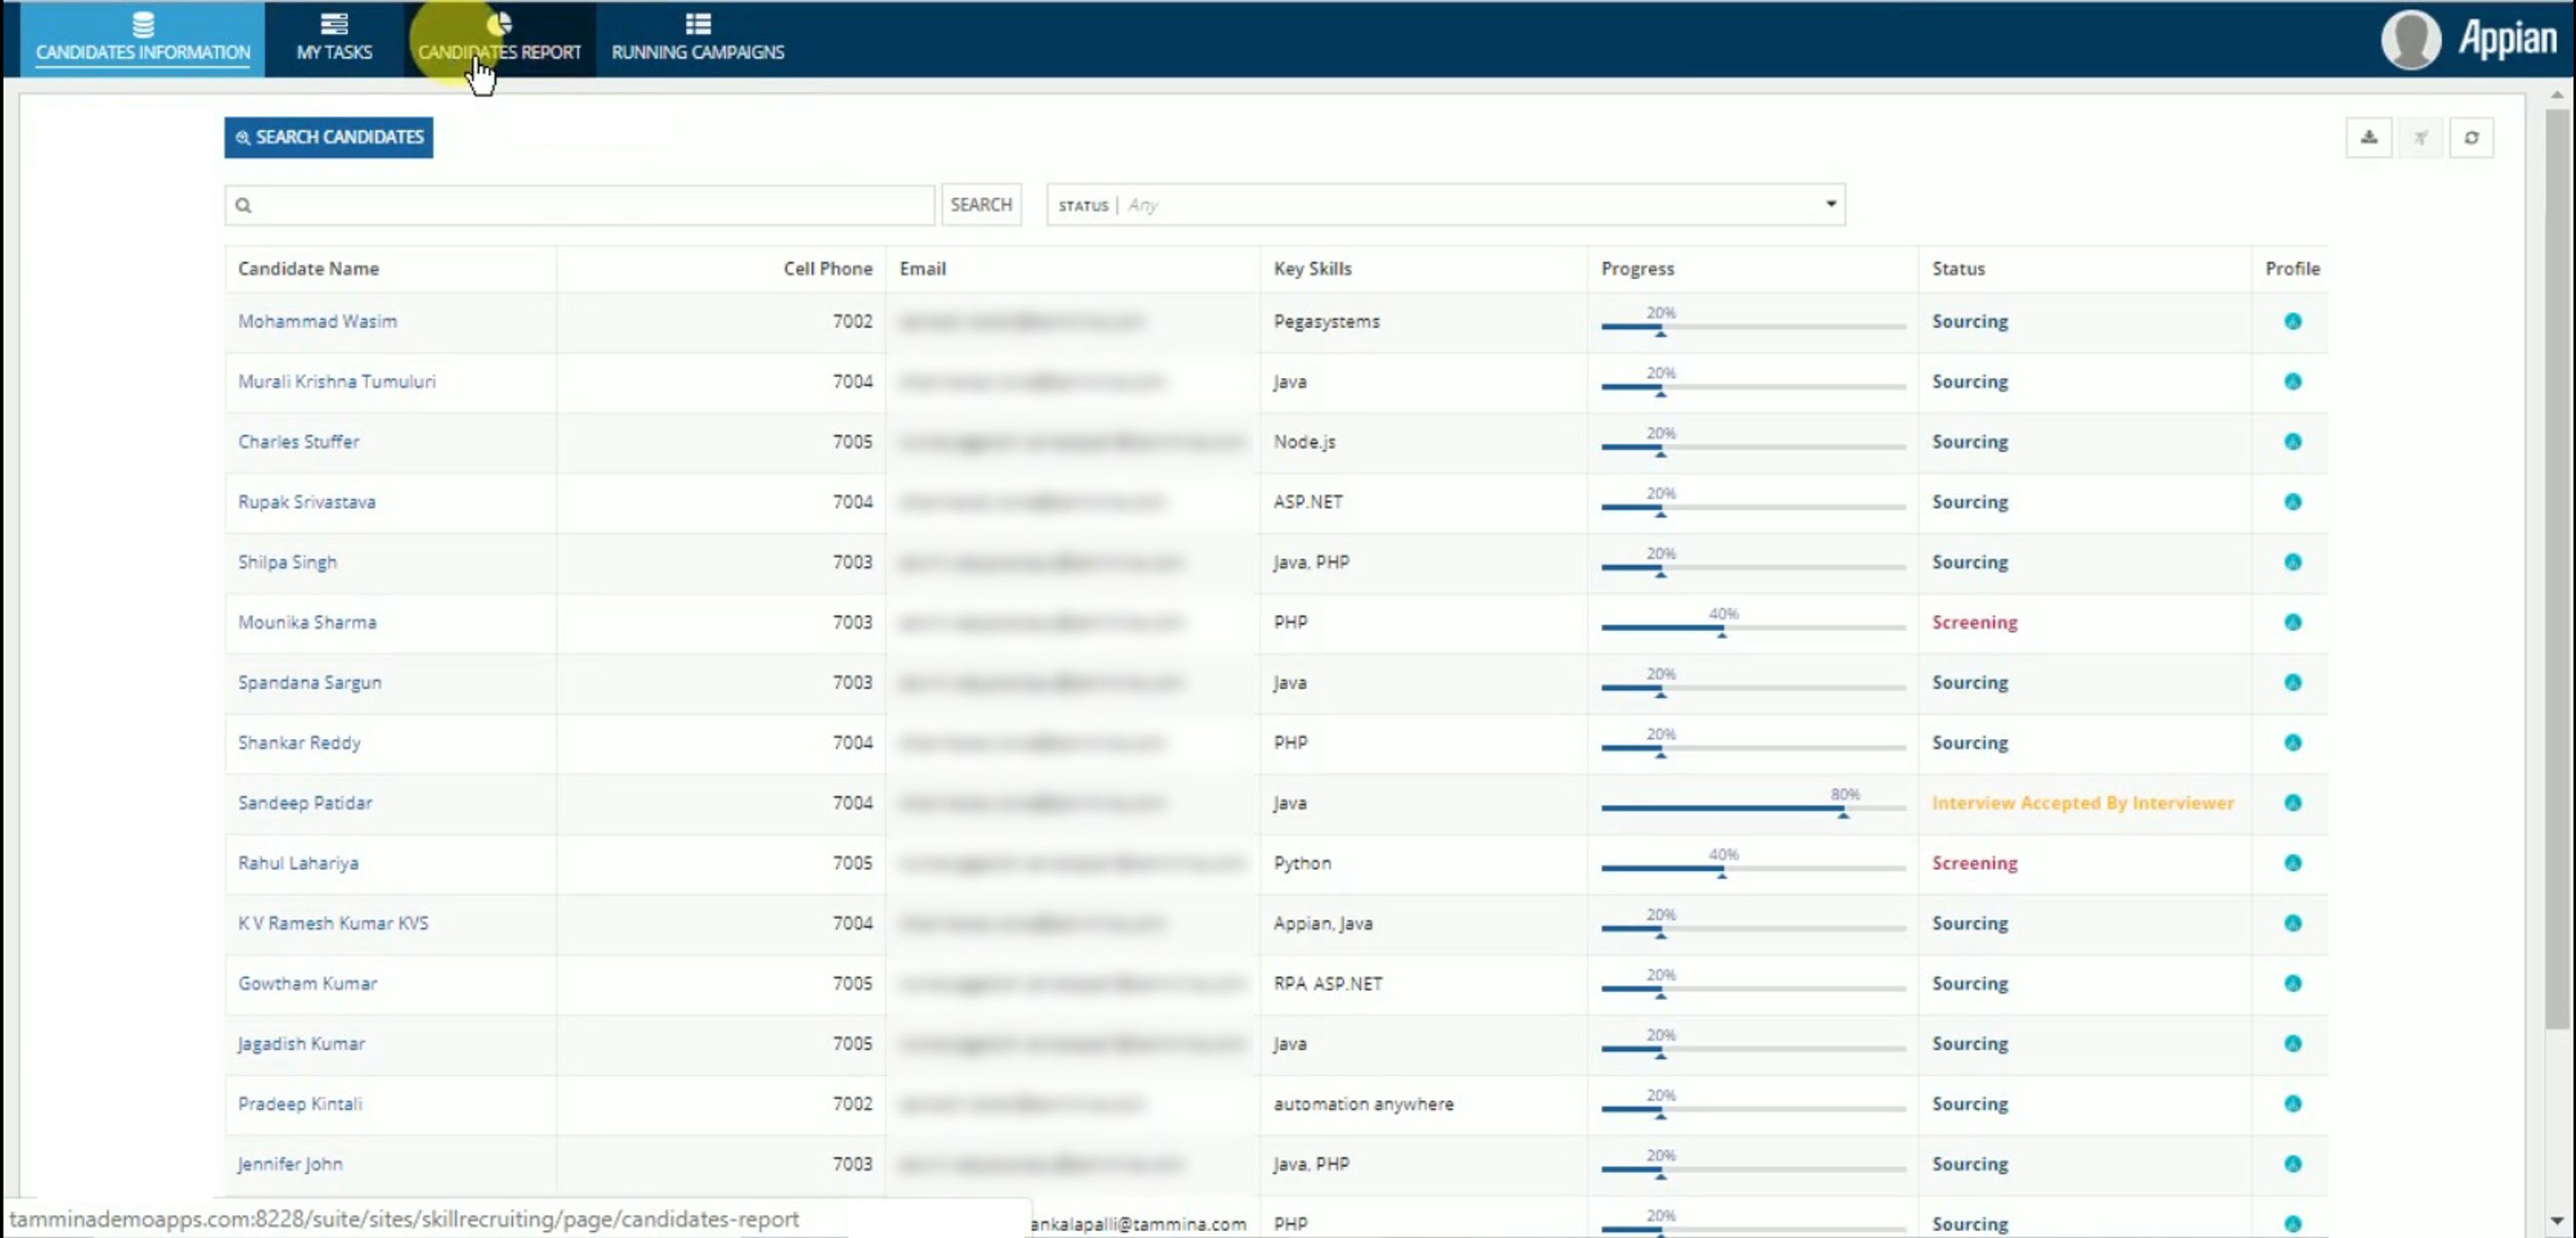Sort by Candidate Name column header
This screenshot has width=2576, height=1238.
coord(308,268)
